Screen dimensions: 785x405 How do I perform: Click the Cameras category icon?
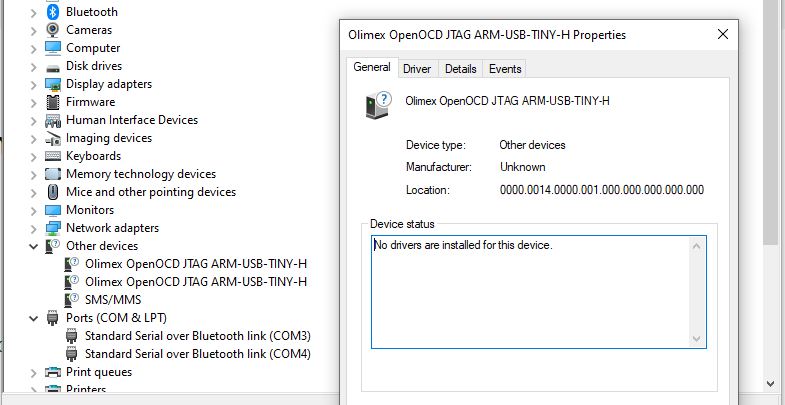pos(53,30)
